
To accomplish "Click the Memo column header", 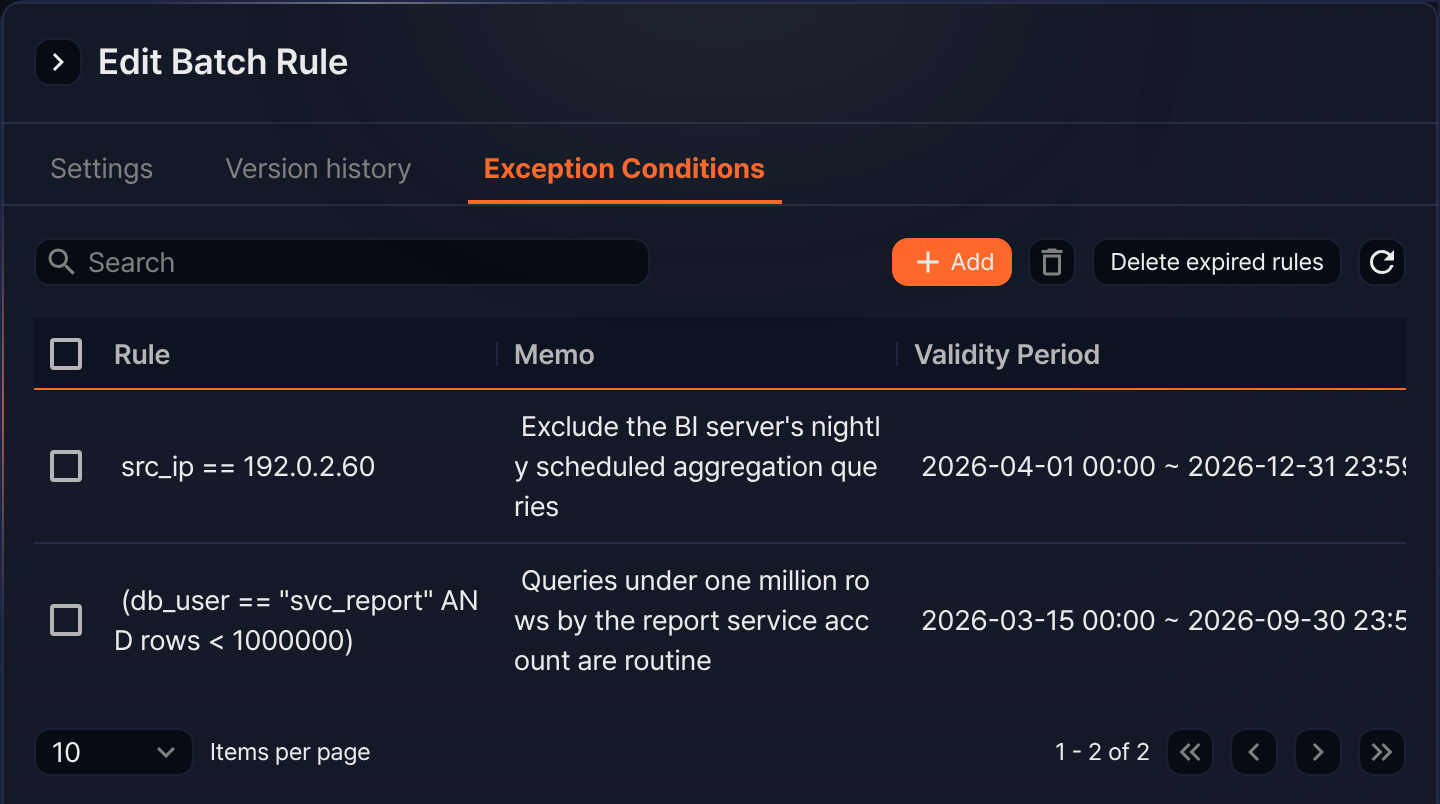I will [554, 354].
